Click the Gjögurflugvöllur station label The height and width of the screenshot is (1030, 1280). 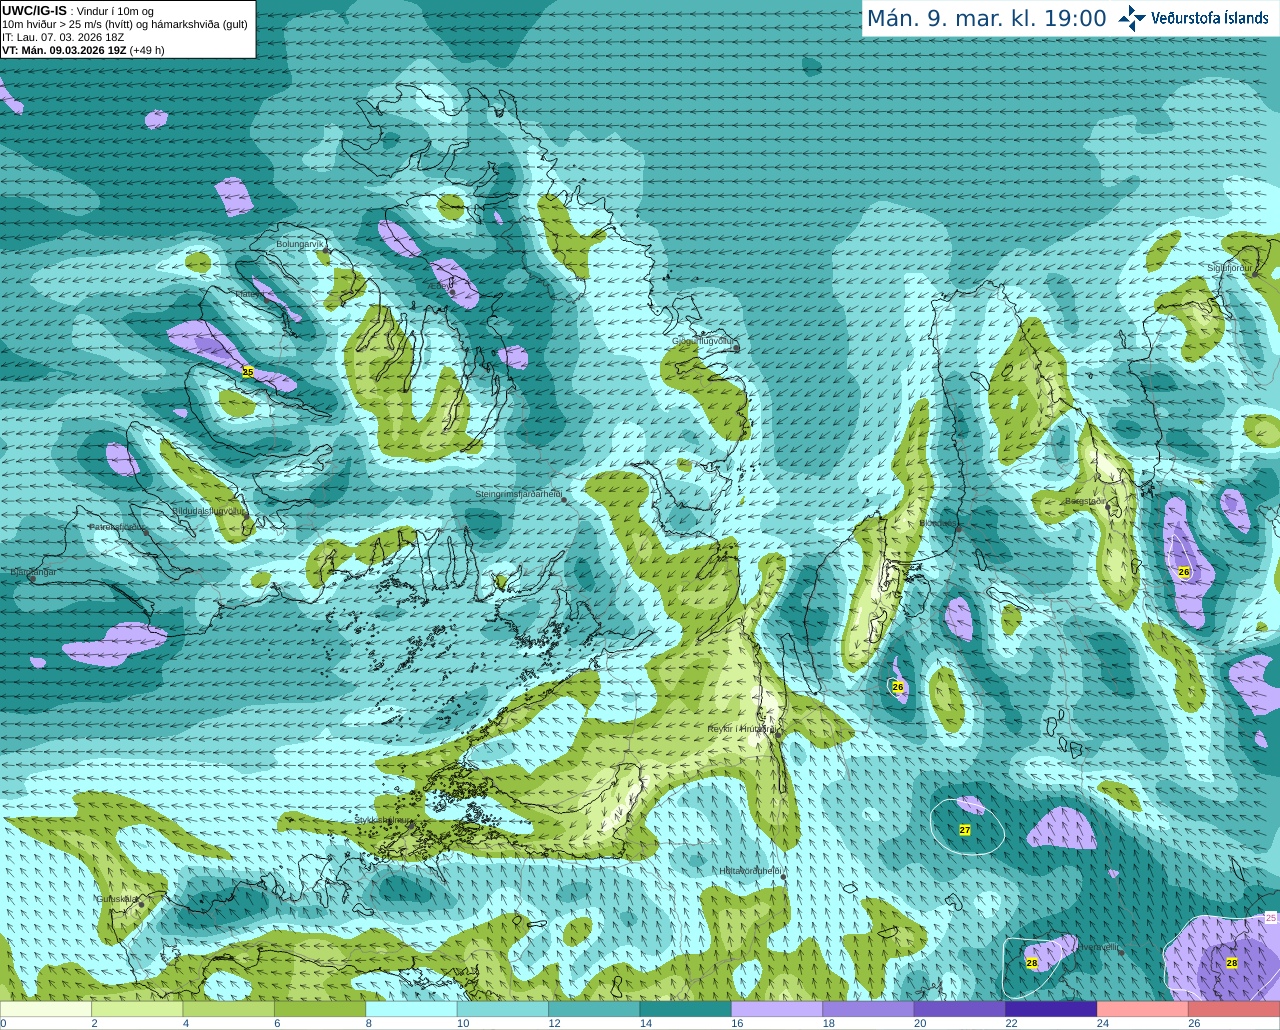(x=703, y=341)
